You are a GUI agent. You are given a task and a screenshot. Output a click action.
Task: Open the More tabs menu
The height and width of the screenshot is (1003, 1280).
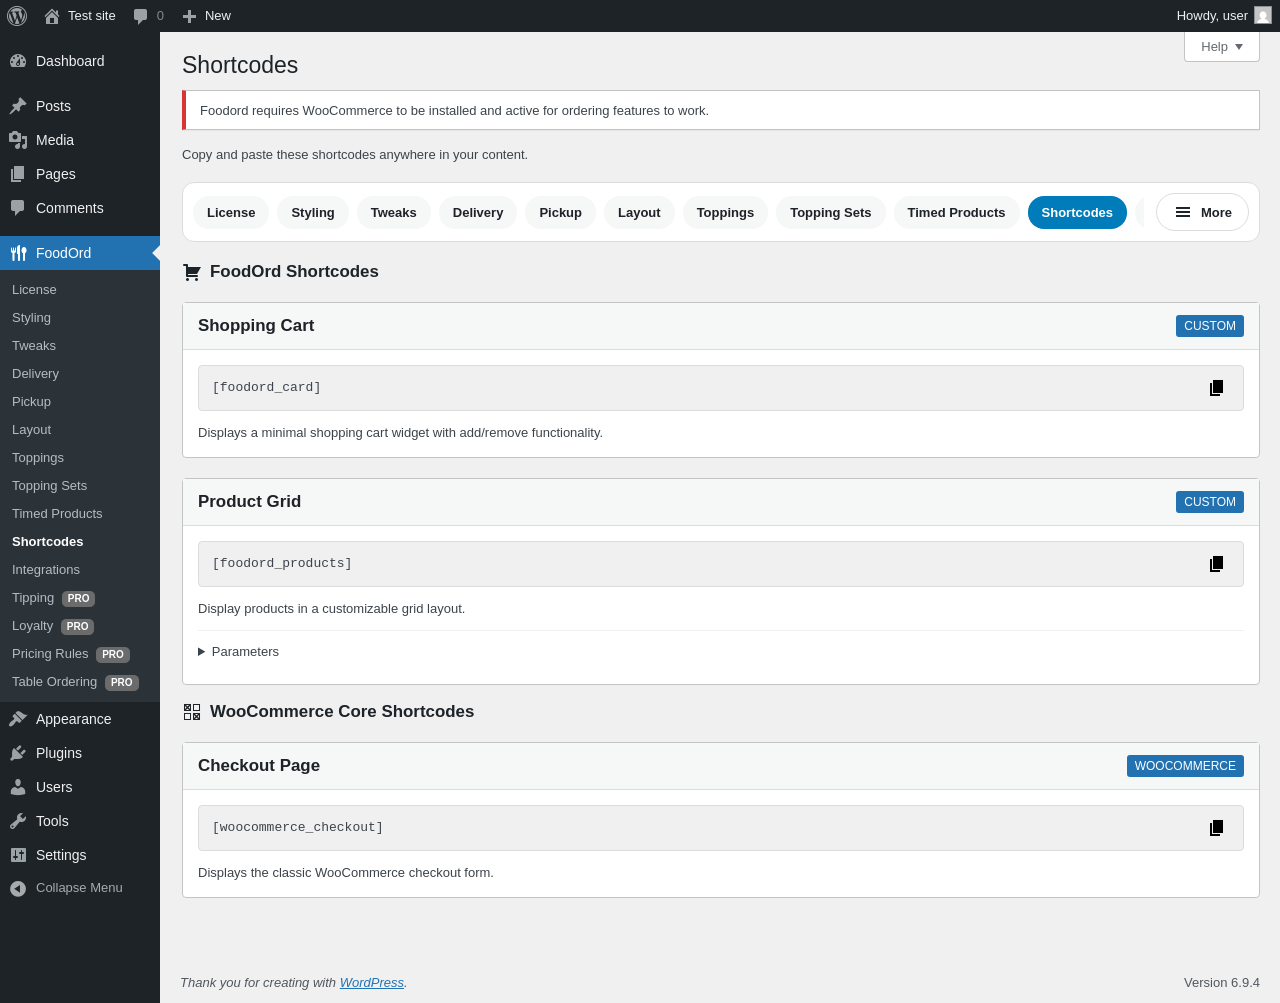pyautogui.click(x=1202, y=212)
